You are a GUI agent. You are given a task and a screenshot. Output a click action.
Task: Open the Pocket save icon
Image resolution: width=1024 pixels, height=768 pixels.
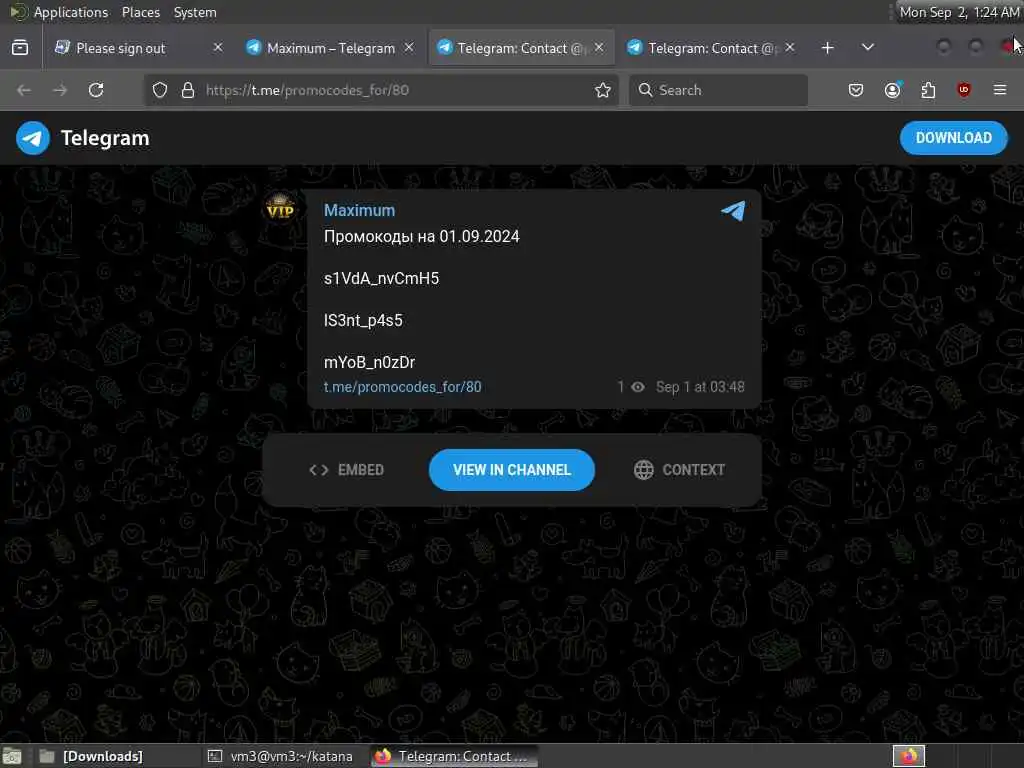coord(856,90)
